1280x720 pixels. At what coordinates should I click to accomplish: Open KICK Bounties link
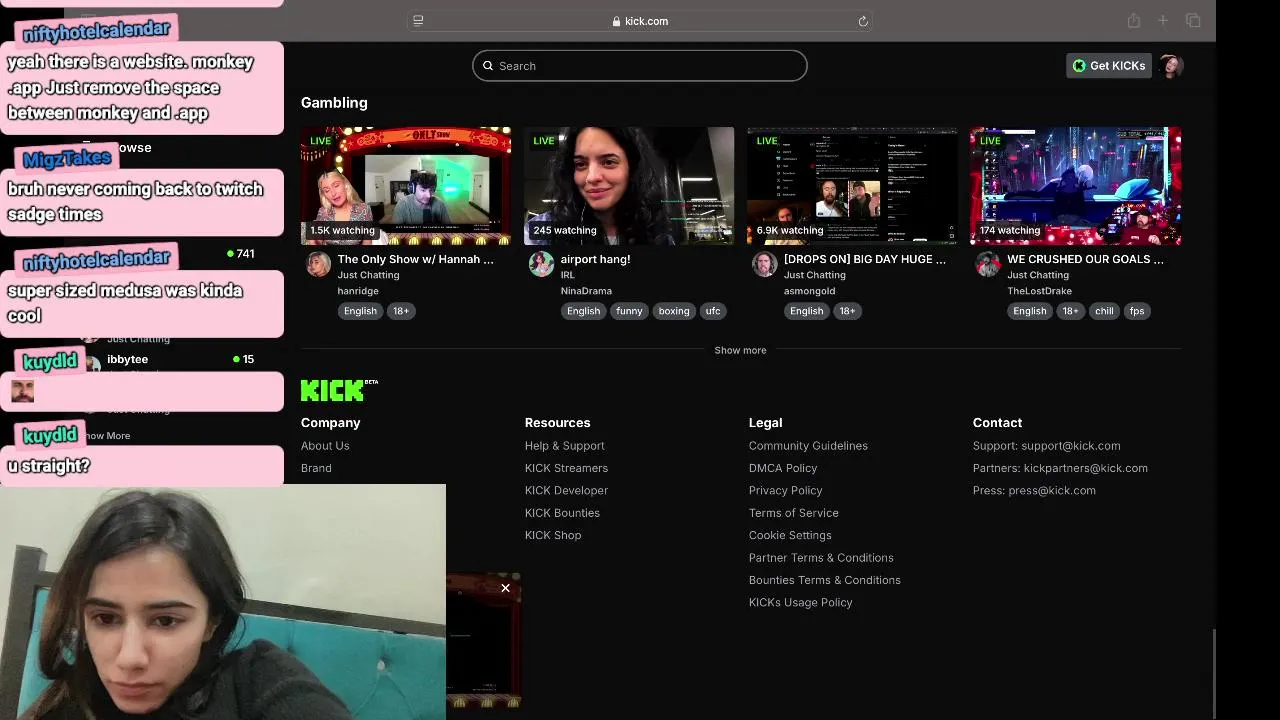562,513
